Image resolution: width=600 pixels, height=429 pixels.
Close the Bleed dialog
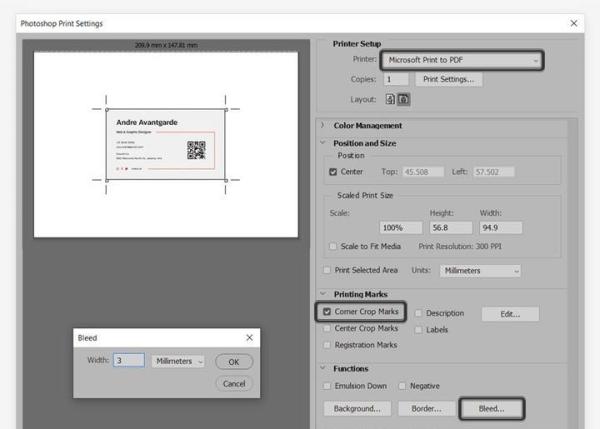coord(249,338)
